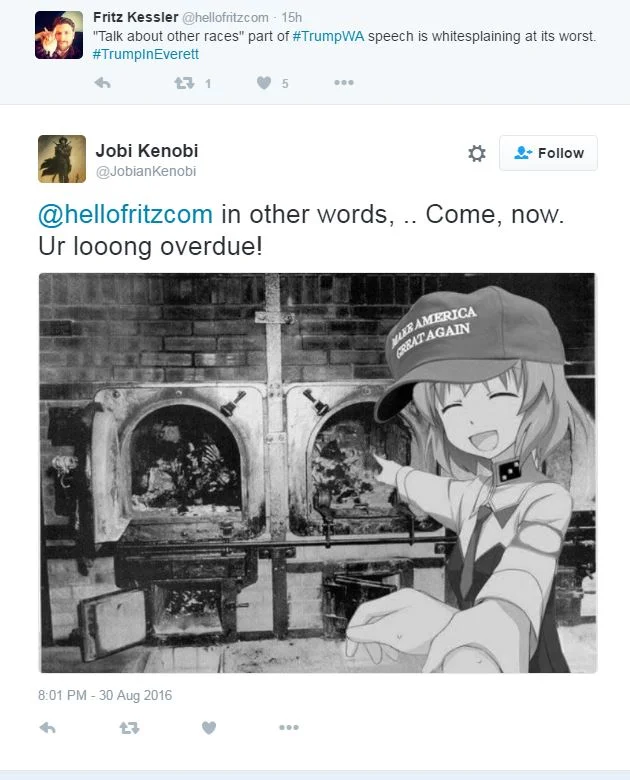Image resolution: width=630 pixels, height=780 pixels.
Task: Open the #TrumpInEverett hashtag
Action: coord(146,54)
